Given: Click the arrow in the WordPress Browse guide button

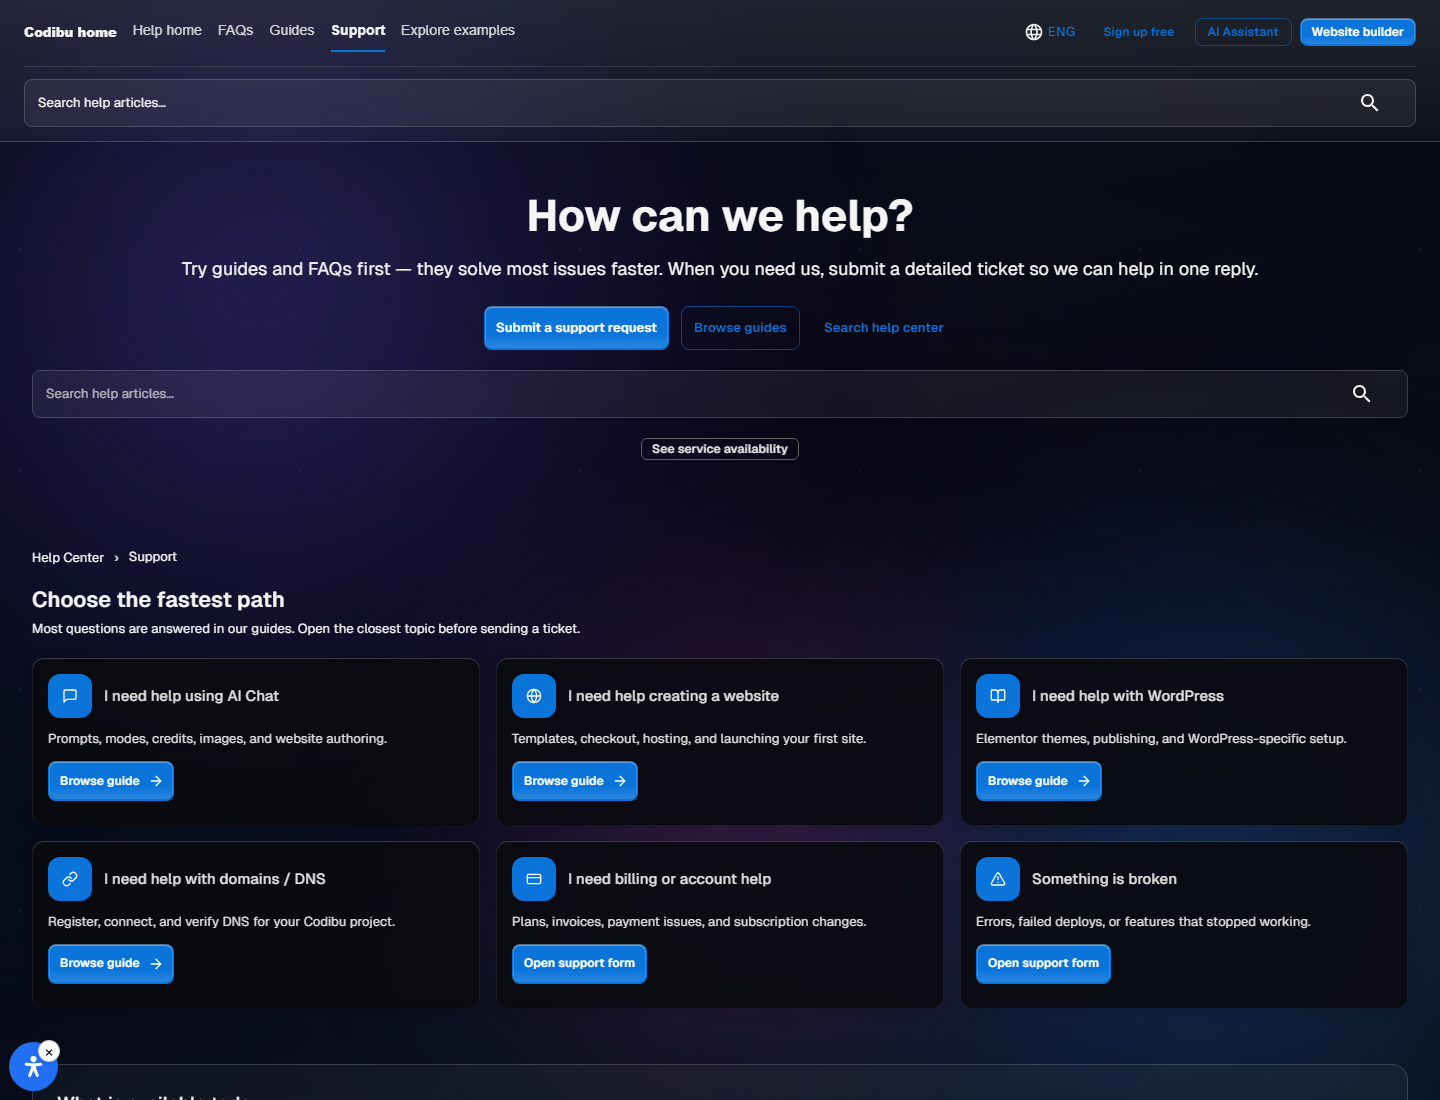Looking at the screenshot, I should point(1084,781).
